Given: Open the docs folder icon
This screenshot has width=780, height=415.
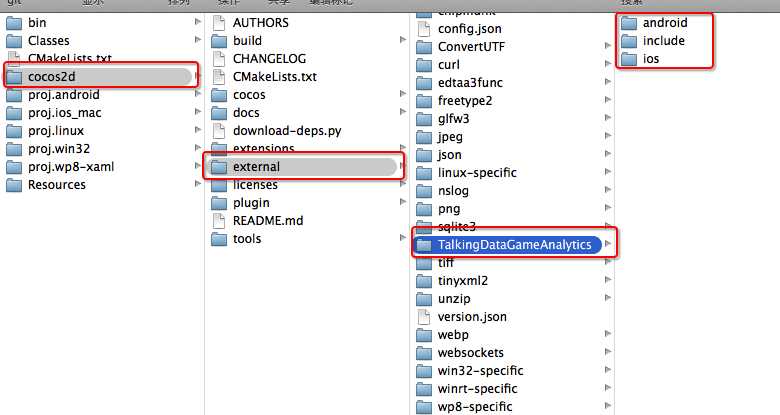Looking at the screenshot, I should click(x=219, y=113).
